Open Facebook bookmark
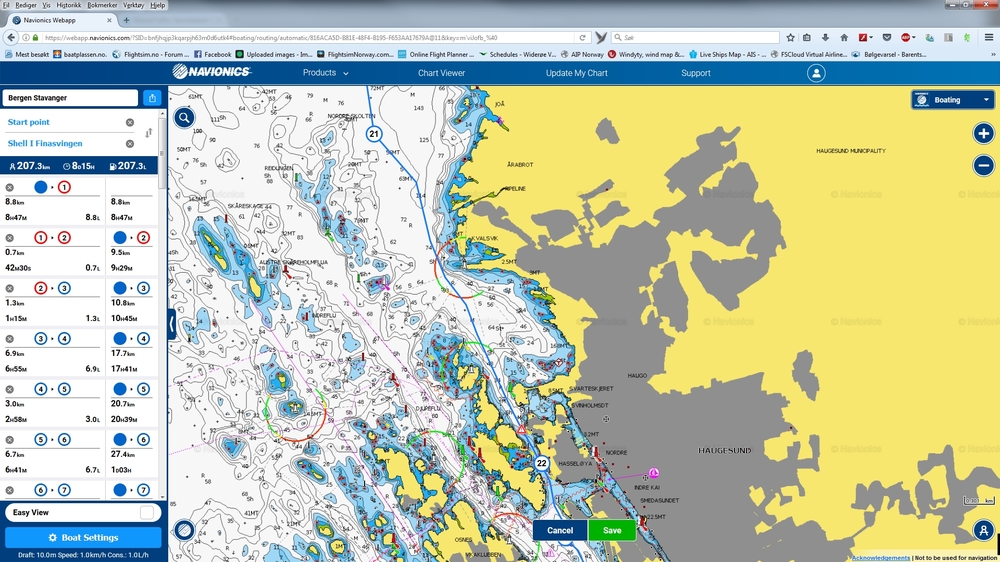 [x=213, y=55]
